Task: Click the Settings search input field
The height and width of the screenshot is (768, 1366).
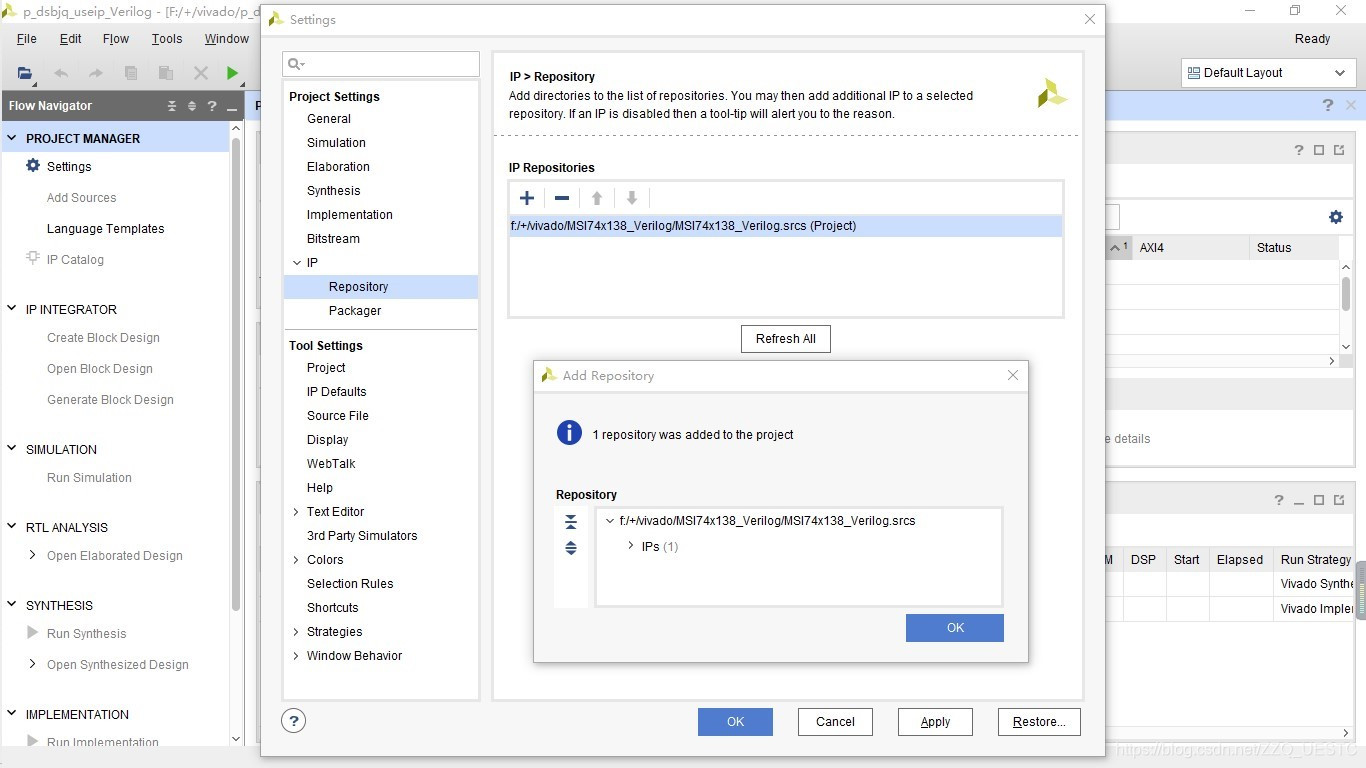Action: tap(381, 64)
